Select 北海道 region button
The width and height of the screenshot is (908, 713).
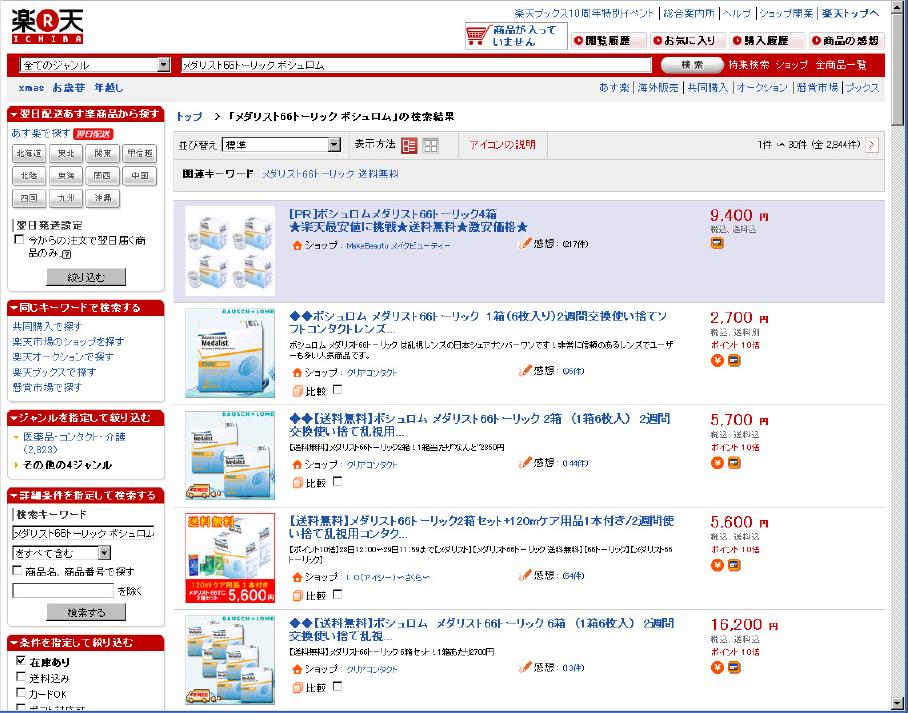29,153
